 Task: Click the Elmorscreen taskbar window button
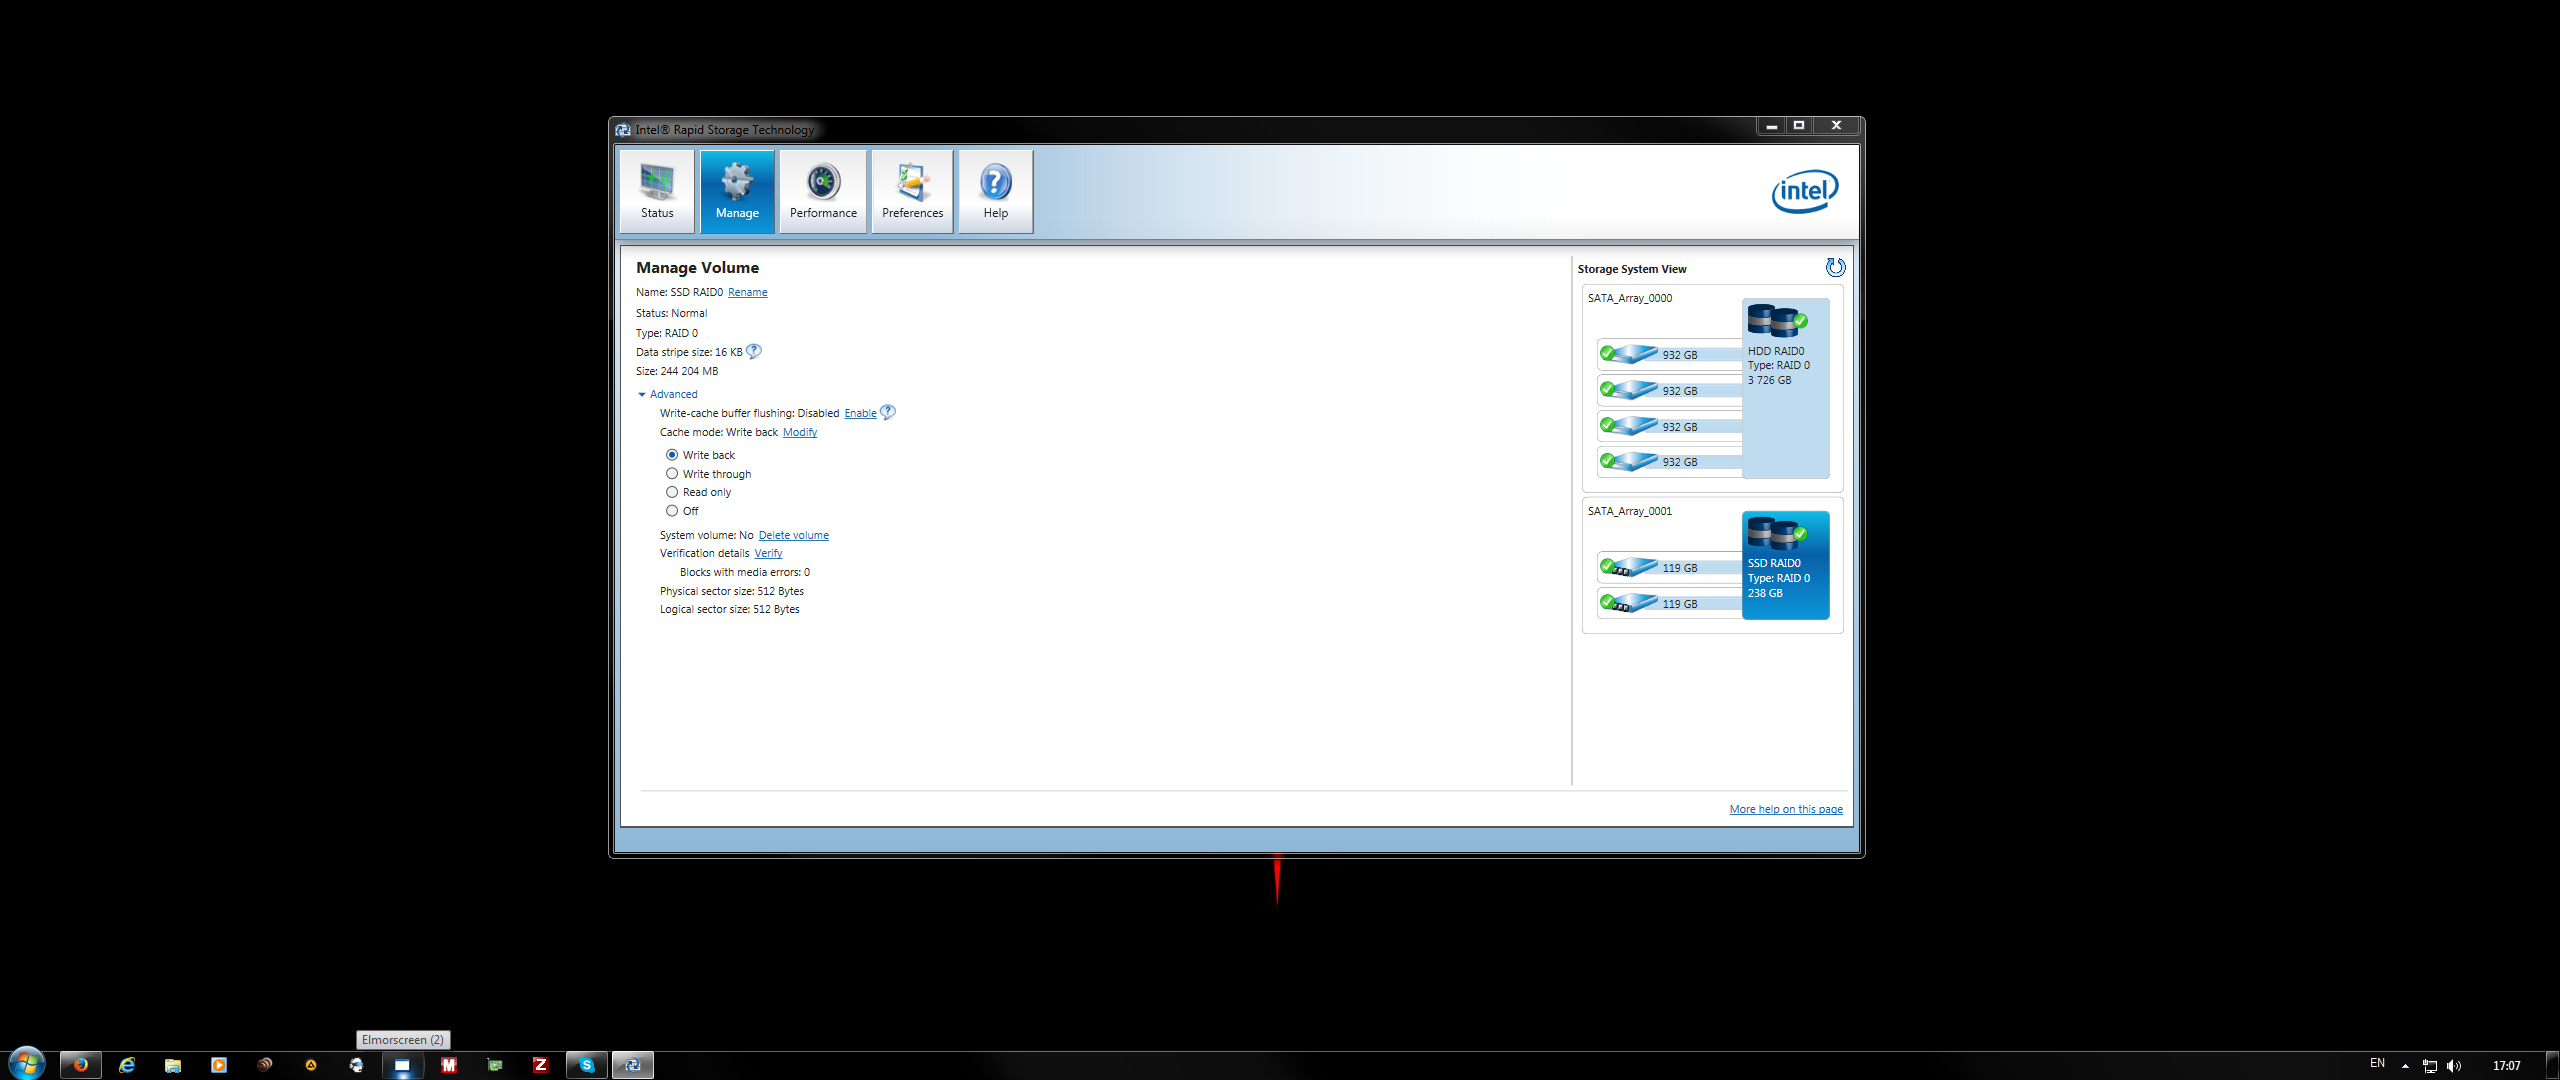tap(402, 1065)
